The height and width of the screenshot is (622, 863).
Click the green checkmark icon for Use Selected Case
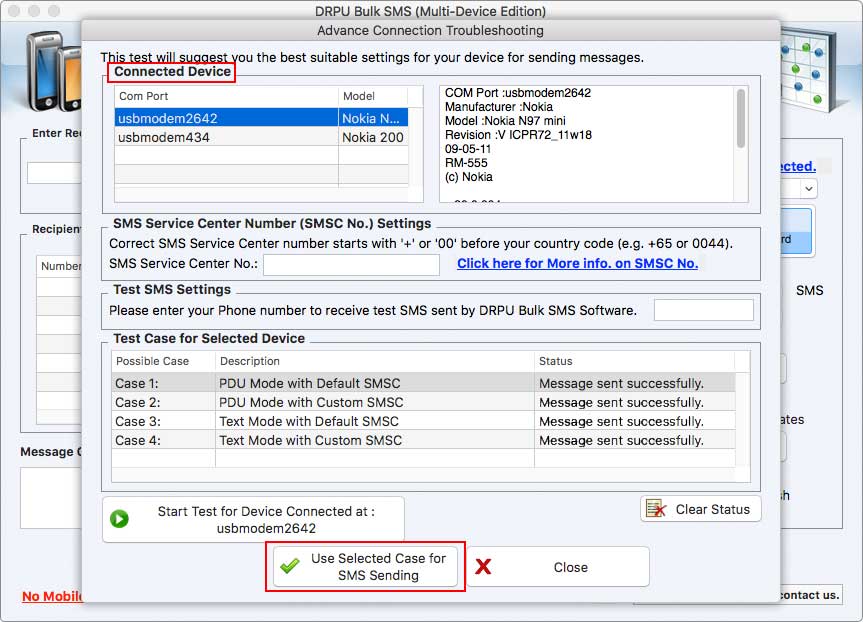pos(290,566)
